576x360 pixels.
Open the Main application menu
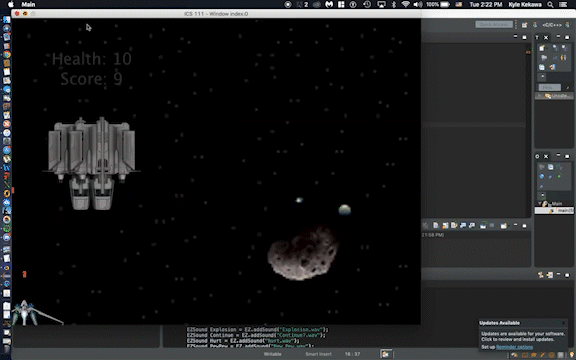[28, 4]
